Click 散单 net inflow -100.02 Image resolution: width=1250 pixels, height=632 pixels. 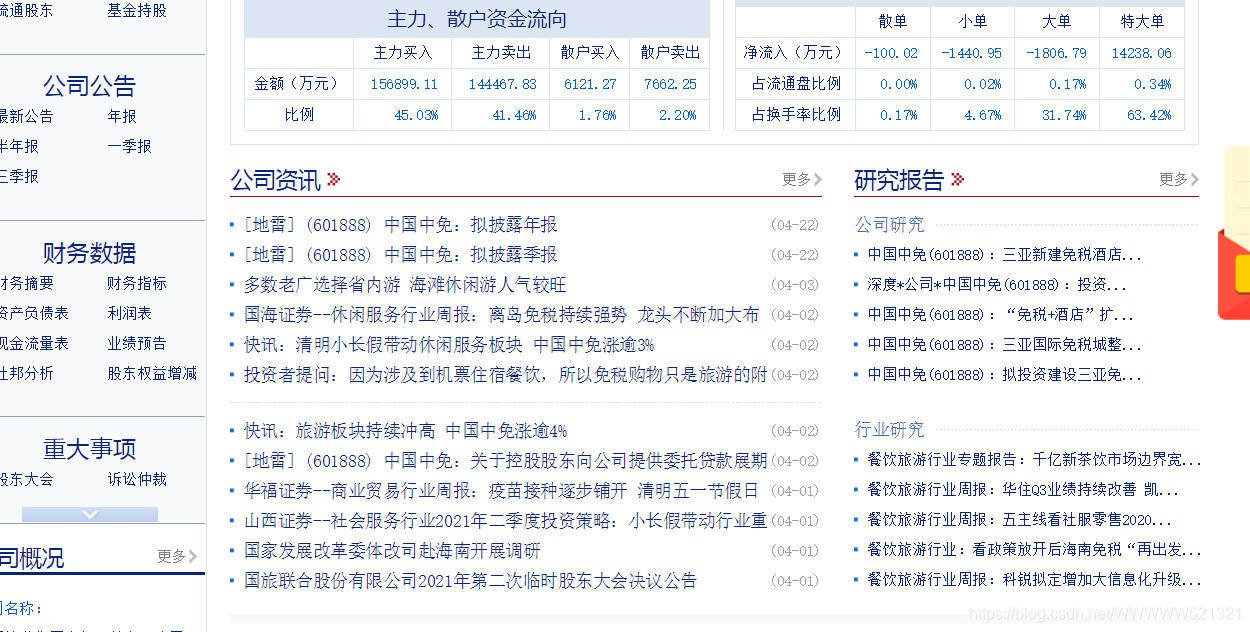click(x=891, y=53)
